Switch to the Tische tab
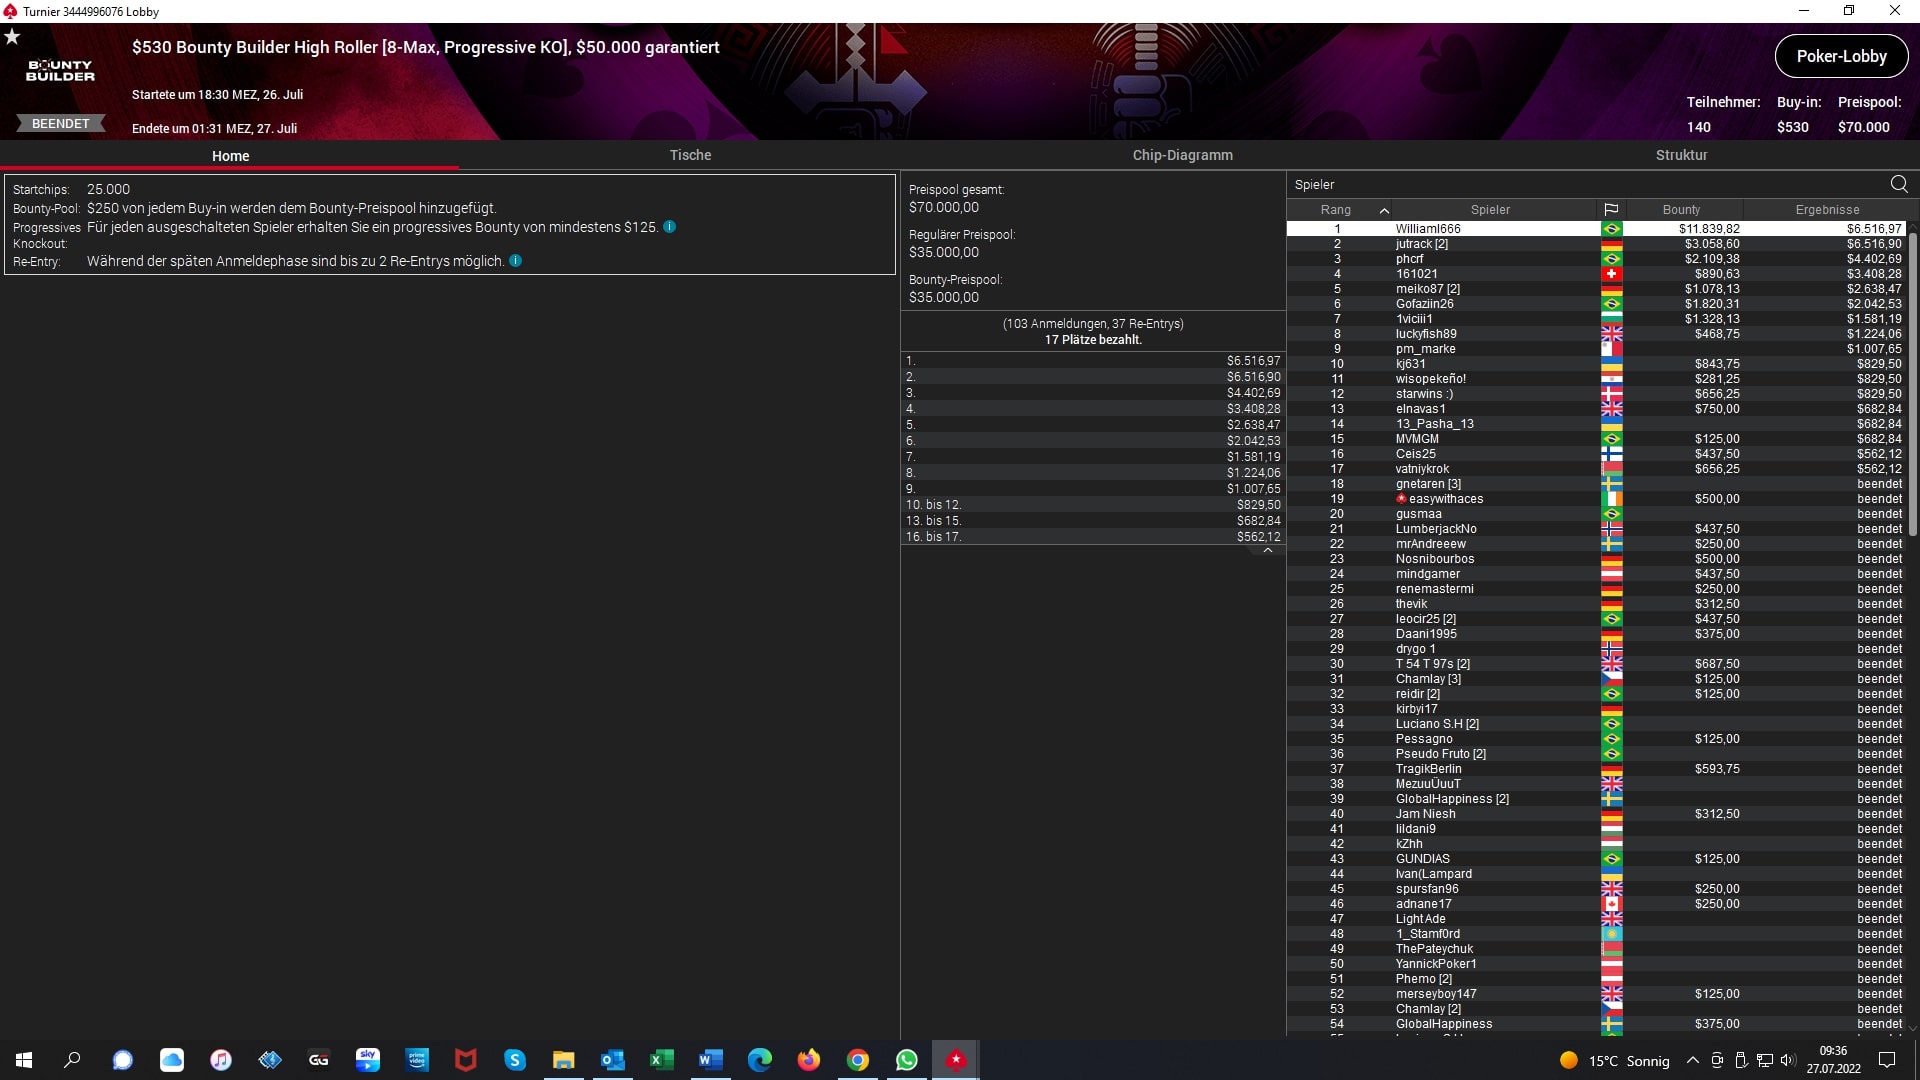1920x1080 pixels. point(690,155)
